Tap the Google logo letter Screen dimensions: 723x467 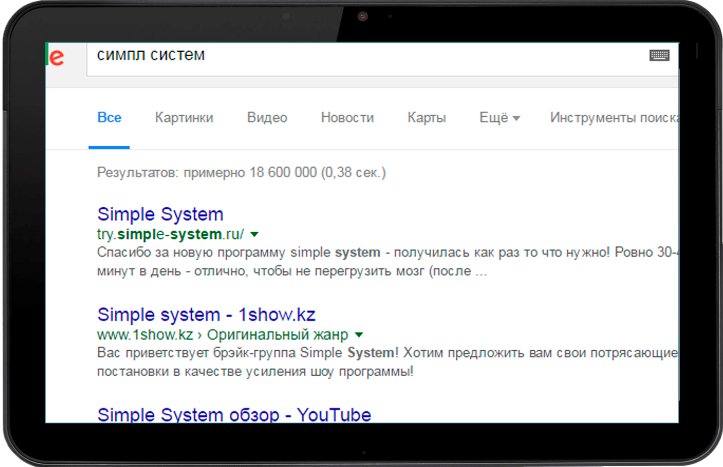pos(56,57)
